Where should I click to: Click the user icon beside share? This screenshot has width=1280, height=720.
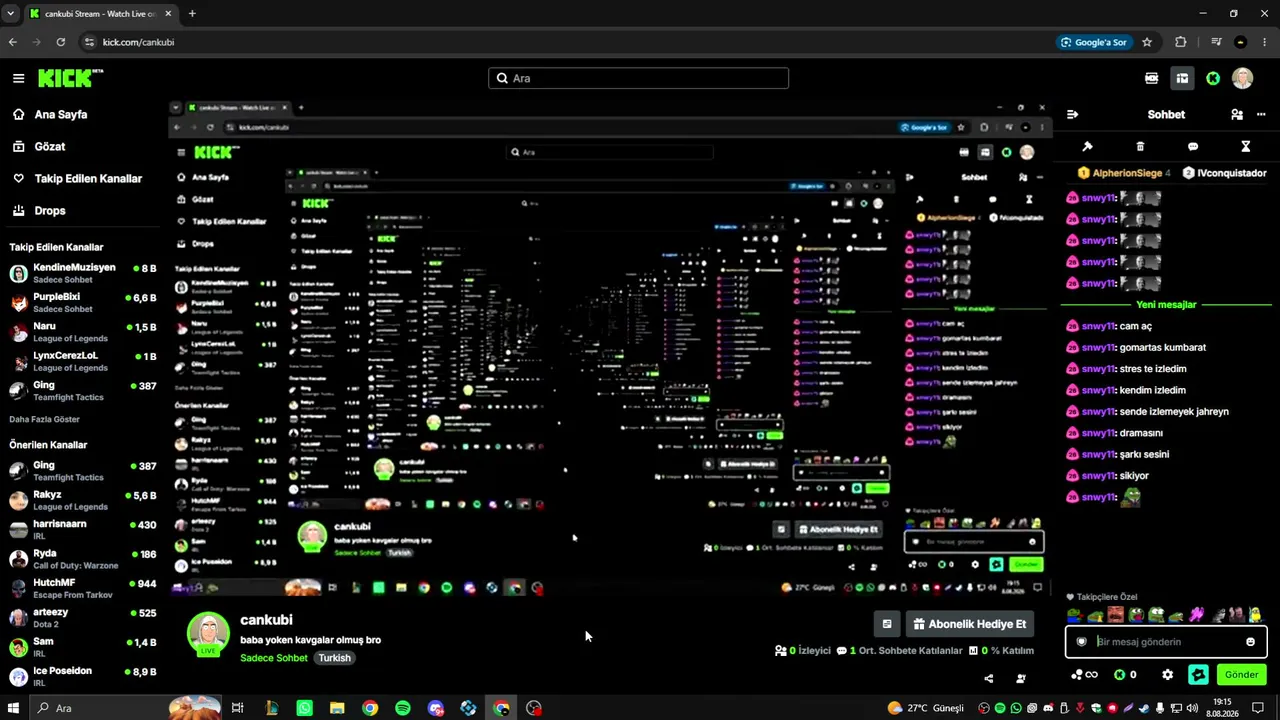(x=1020, y=678)
